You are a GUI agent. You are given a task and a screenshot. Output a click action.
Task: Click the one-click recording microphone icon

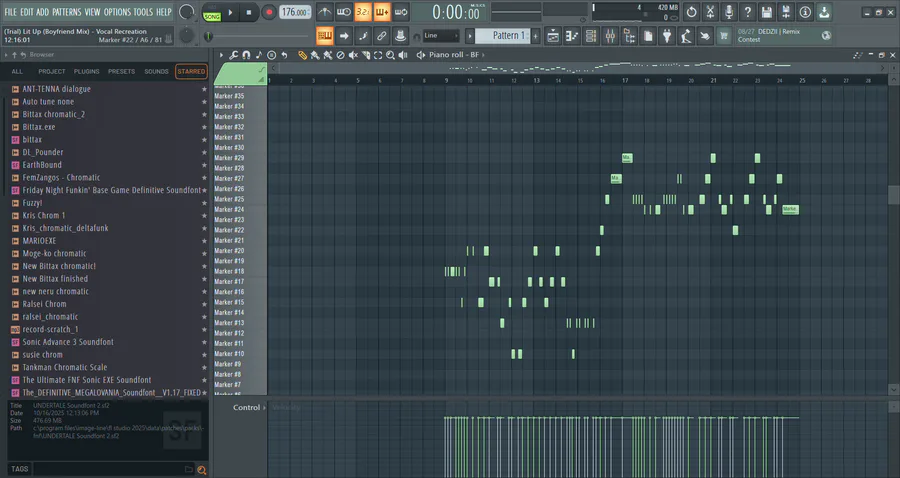click(x=729, y=12)
